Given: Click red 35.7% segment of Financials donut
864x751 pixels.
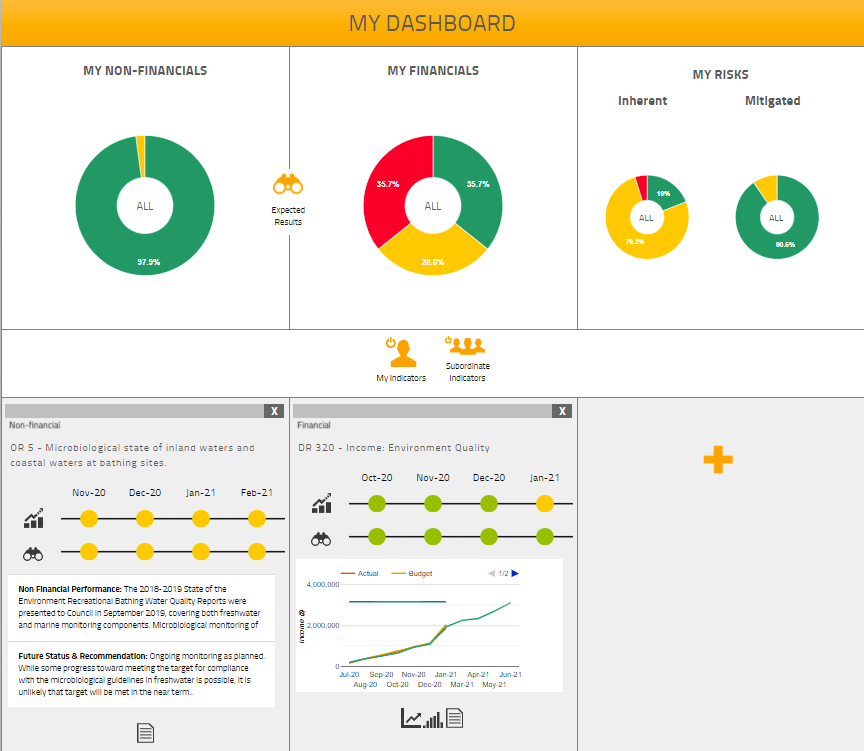Looking at the screenshot, I should [388, 185].
